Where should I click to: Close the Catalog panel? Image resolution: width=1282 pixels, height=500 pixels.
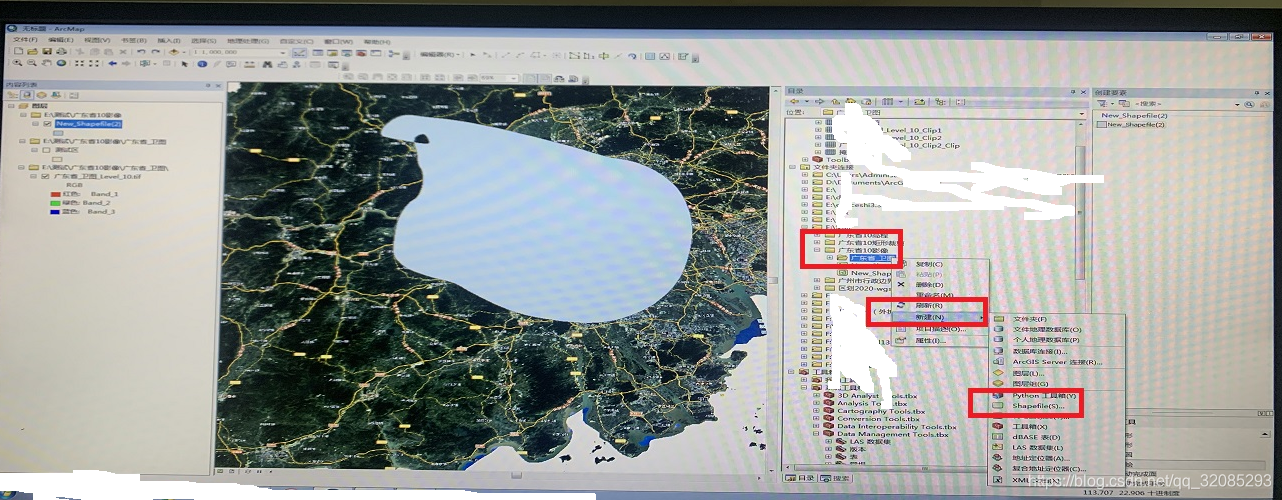click(x=1083, y=92)
